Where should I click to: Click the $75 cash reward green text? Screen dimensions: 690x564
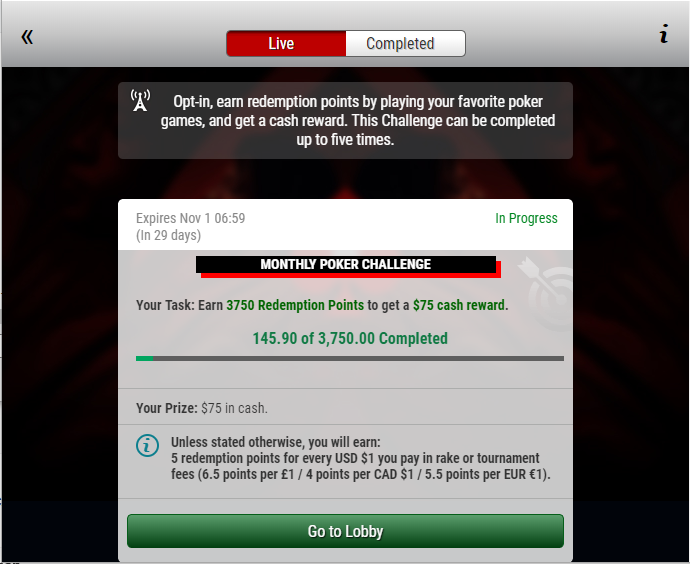tap(459, 305)
